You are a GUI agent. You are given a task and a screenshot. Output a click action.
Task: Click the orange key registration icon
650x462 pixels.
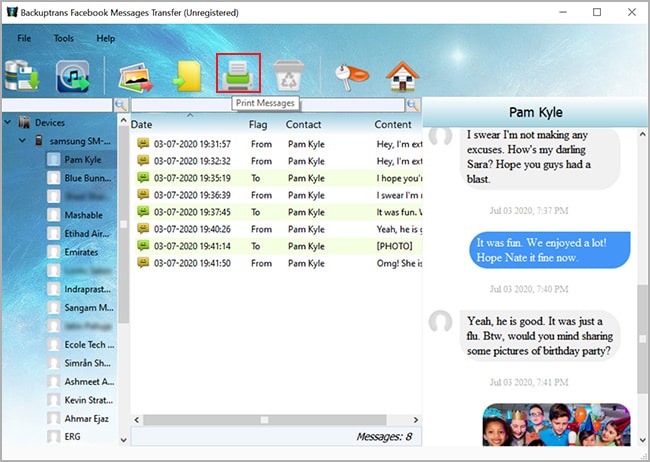(x=351, y=76)
